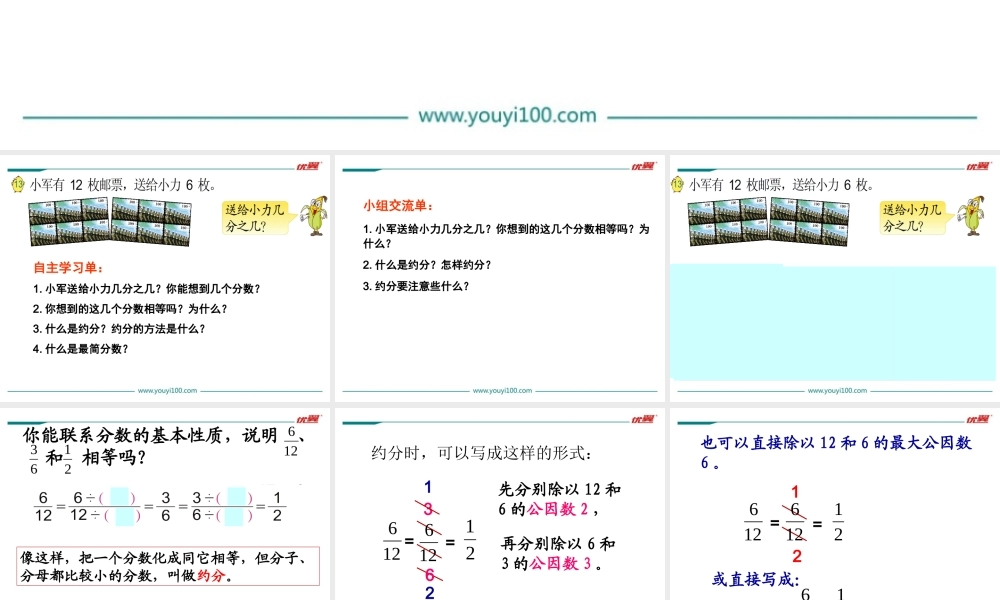1000x600 pixels.
Task: Click the text 先分别除以 12 和 6 的公因数 2
Action: point(559,499)
